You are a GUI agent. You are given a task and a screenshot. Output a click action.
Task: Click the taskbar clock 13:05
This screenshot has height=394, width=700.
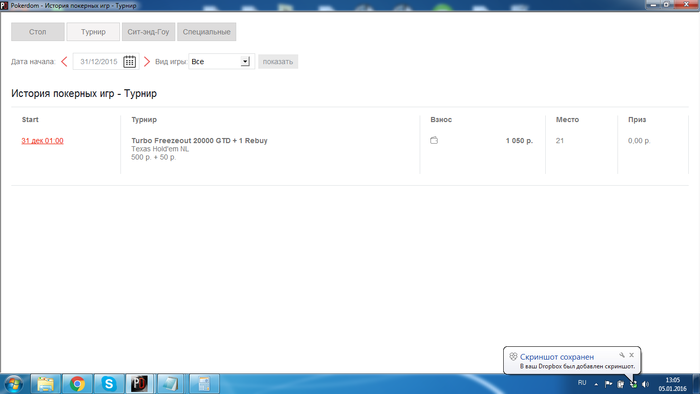click(x=672, y=380)
